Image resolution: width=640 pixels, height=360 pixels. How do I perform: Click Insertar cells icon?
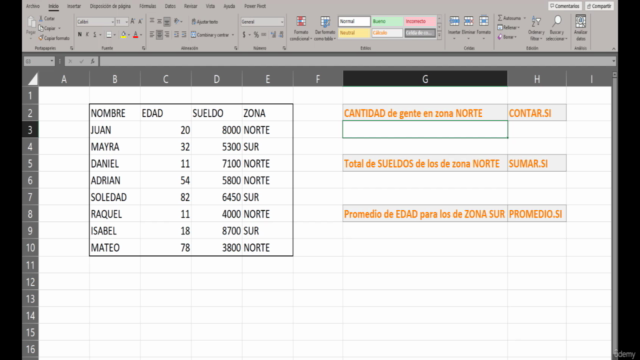click(454, 21)
